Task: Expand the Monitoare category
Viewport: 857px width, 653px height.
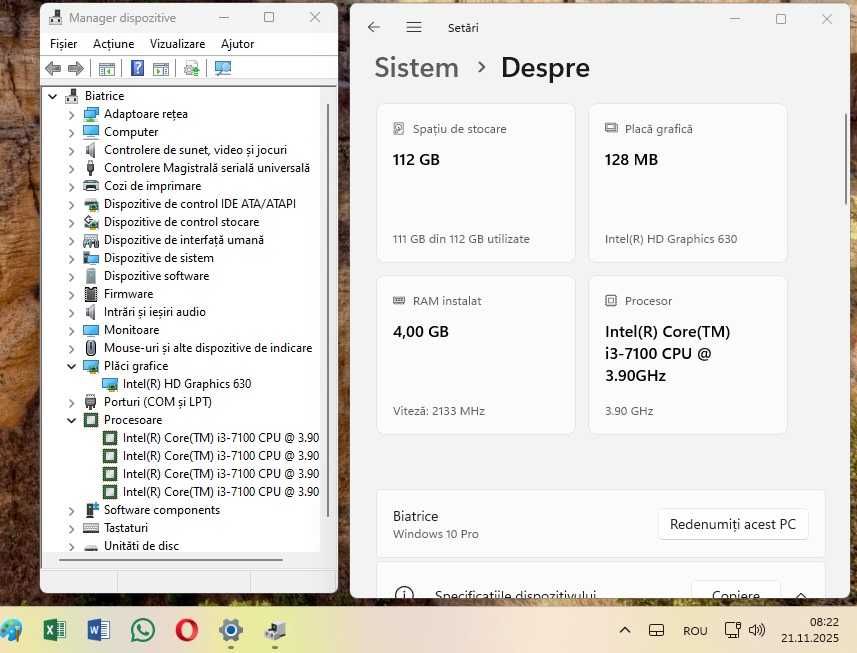Action: click(x=71, y=331)
